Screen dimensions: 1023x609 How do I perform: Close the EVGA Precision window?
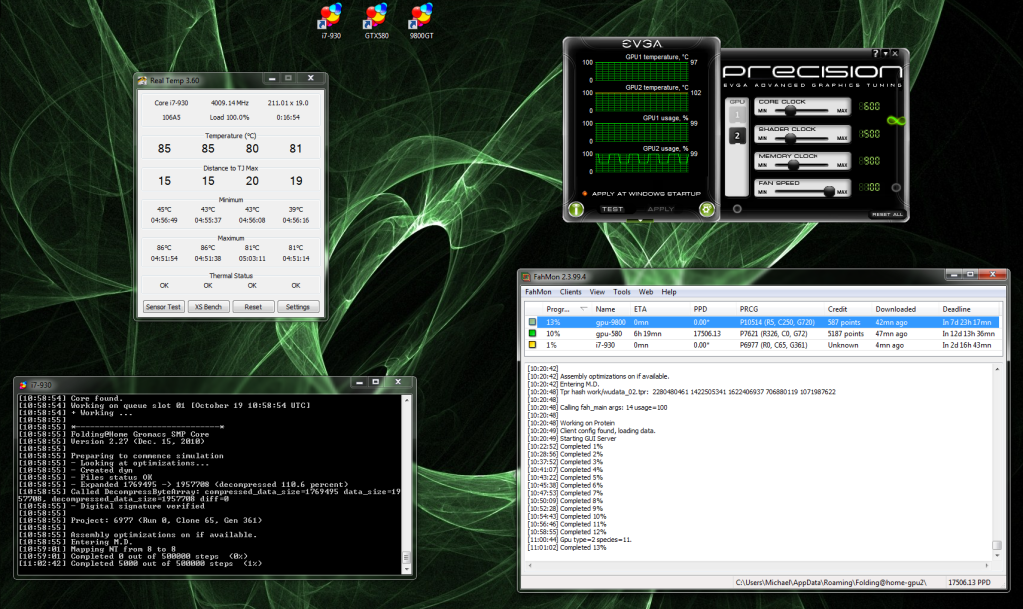895,54
